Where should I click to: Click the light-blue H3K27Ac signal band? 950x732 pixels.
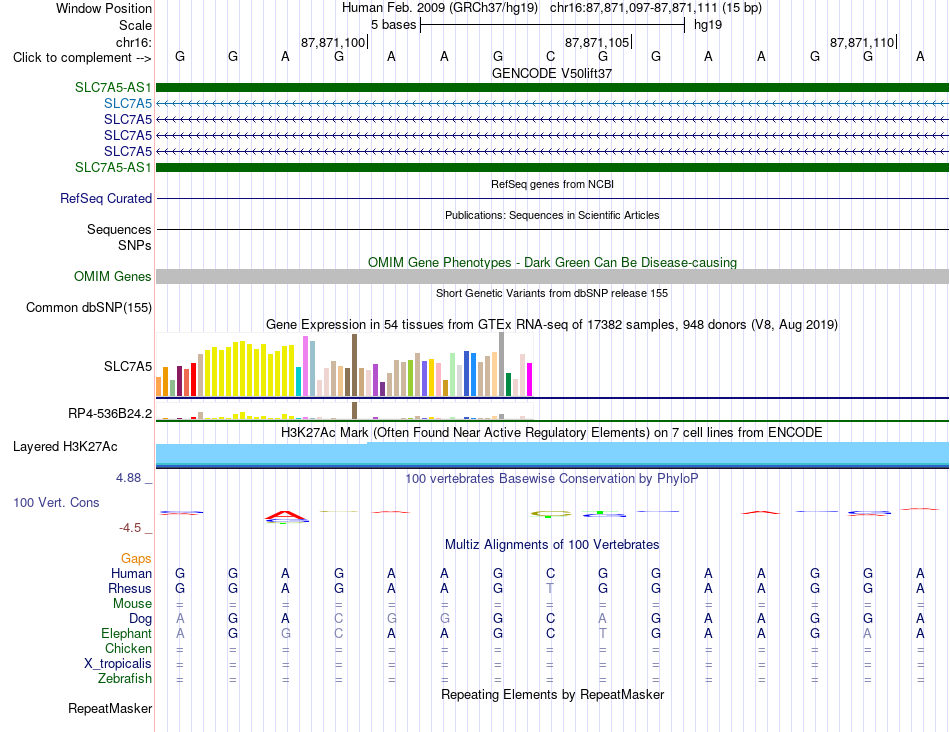coord(552,453)
